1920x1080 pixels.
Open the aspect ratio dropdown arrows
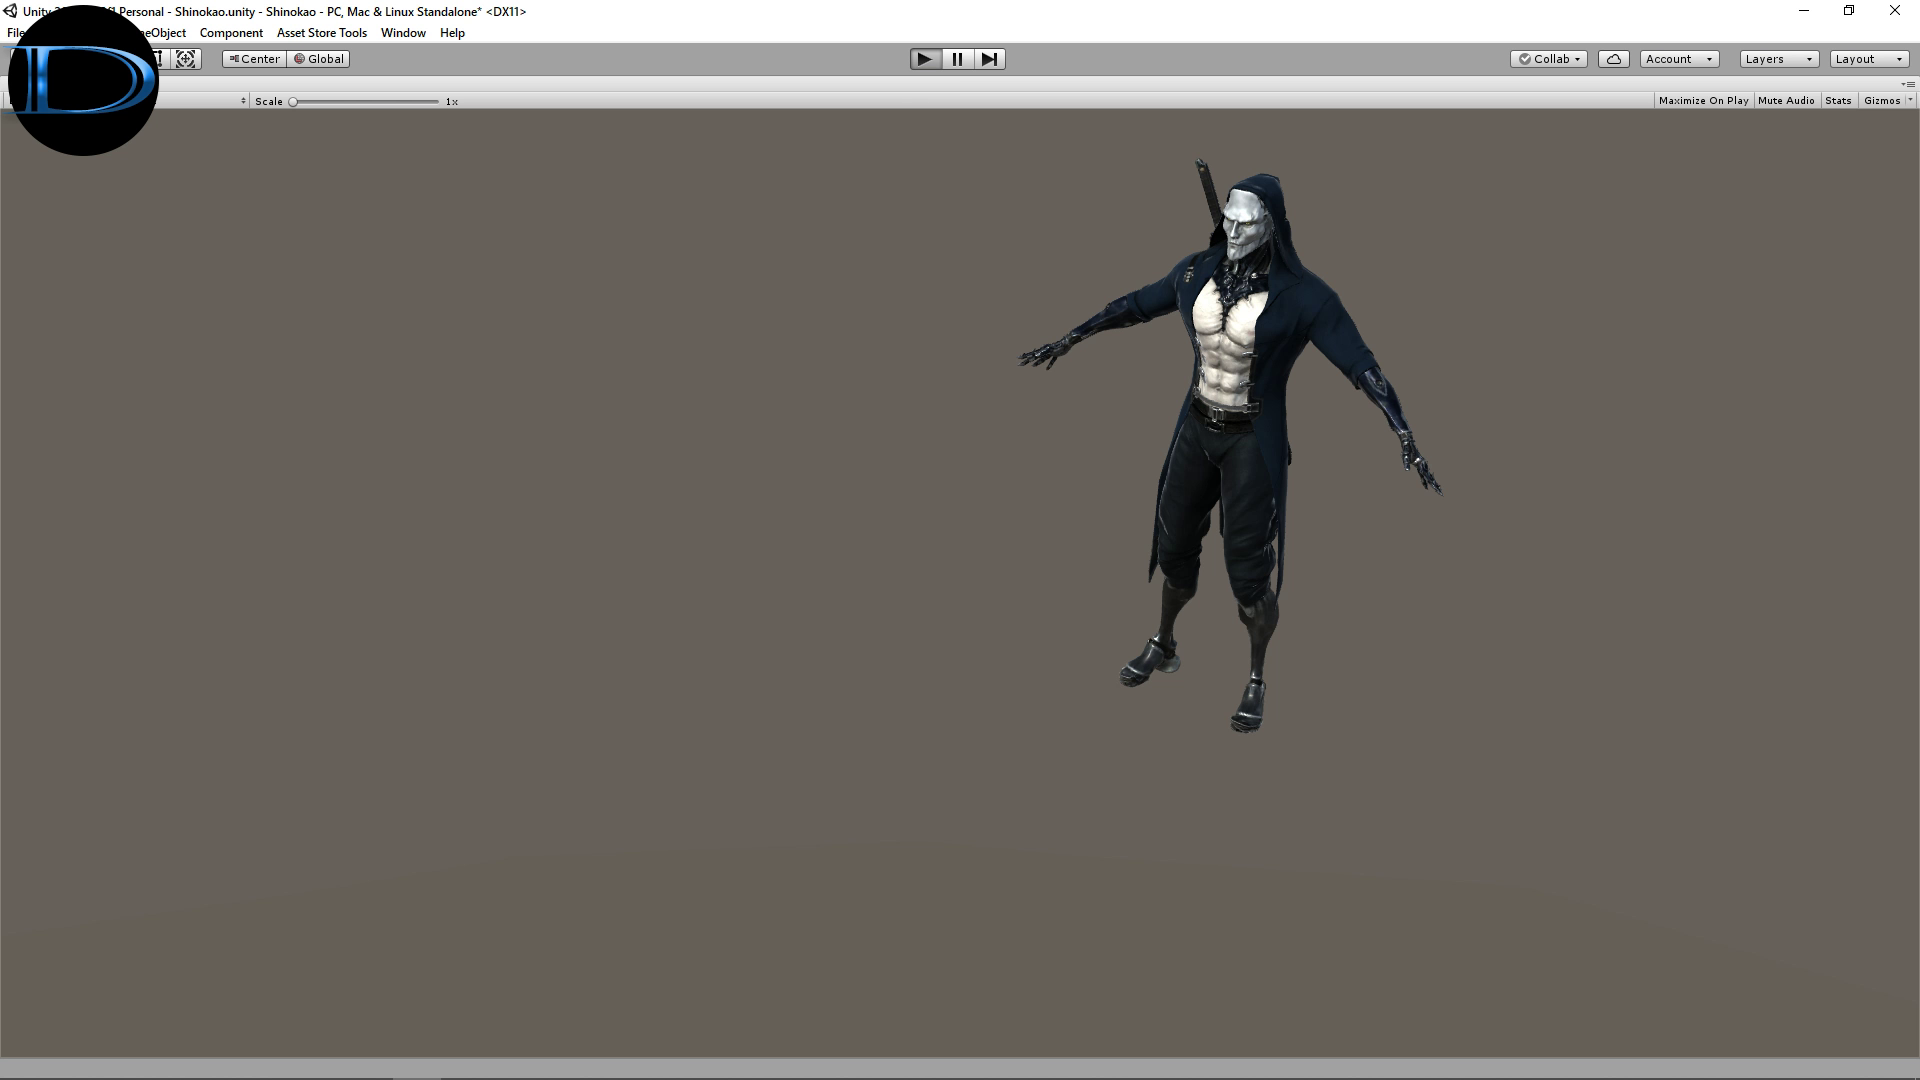243,101
